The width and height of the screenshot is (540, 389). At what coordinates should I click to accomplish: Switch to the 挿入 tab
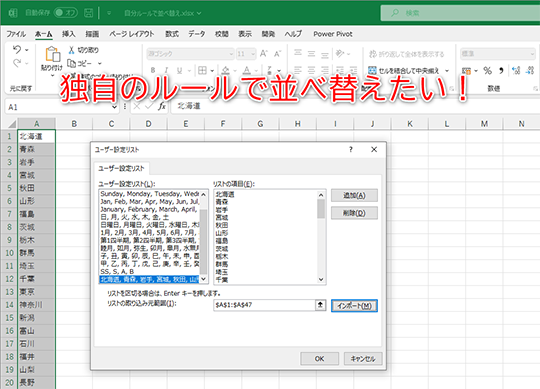coord(69,34)
